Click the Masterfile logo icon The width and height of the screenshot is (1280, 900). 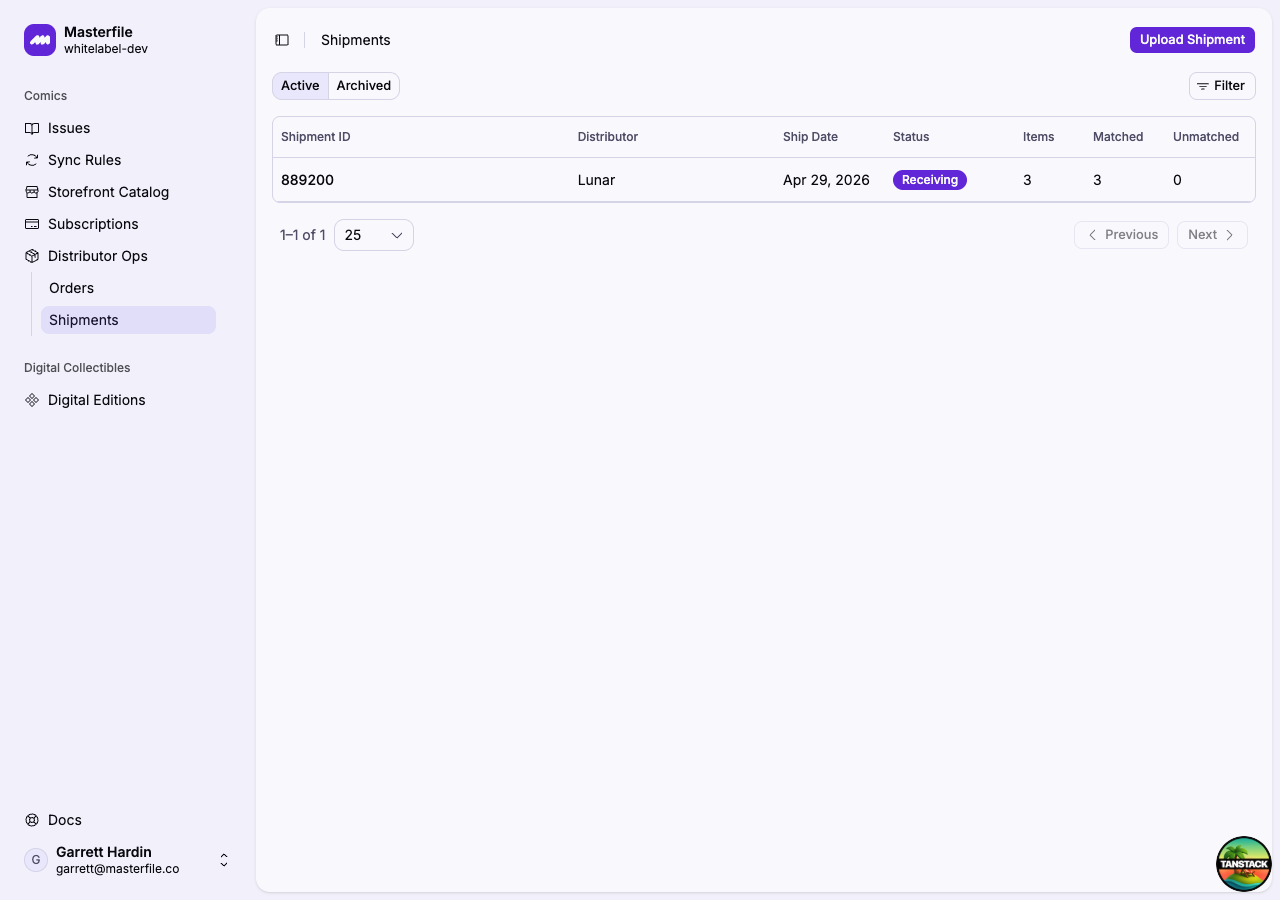(x=40, y=40)
